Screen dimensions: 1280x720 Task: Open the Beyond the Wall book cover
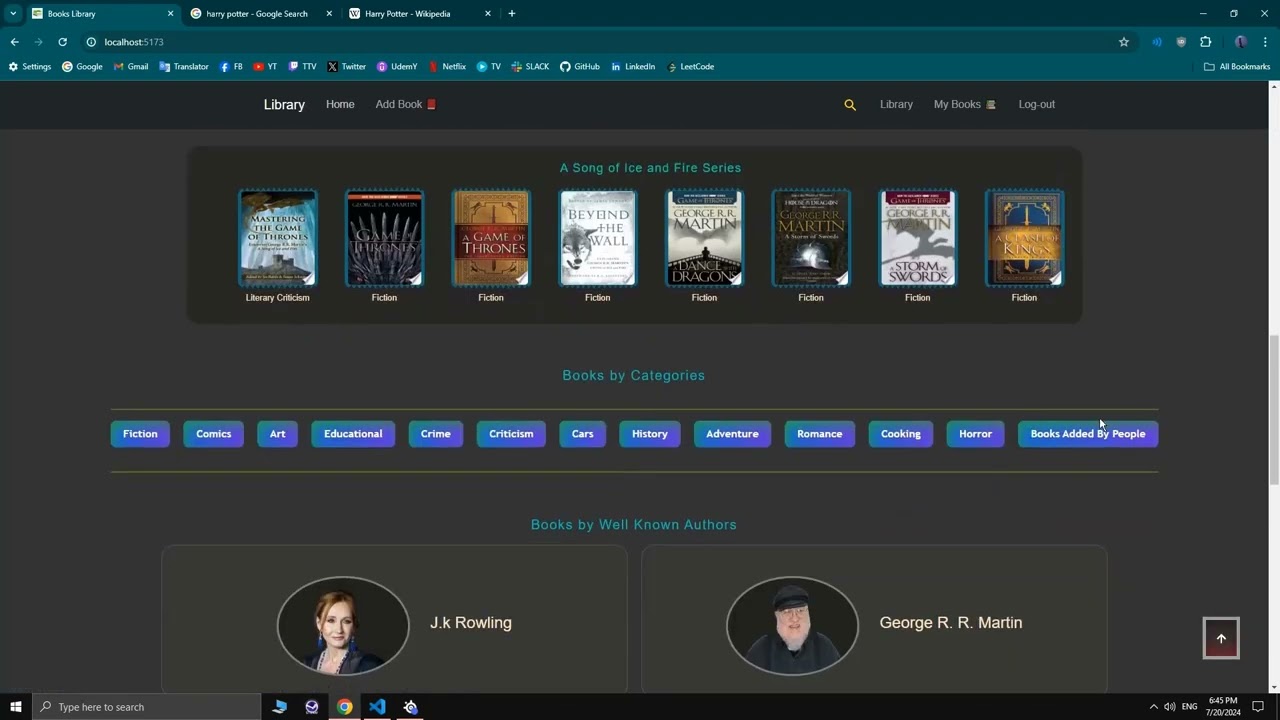597,238
